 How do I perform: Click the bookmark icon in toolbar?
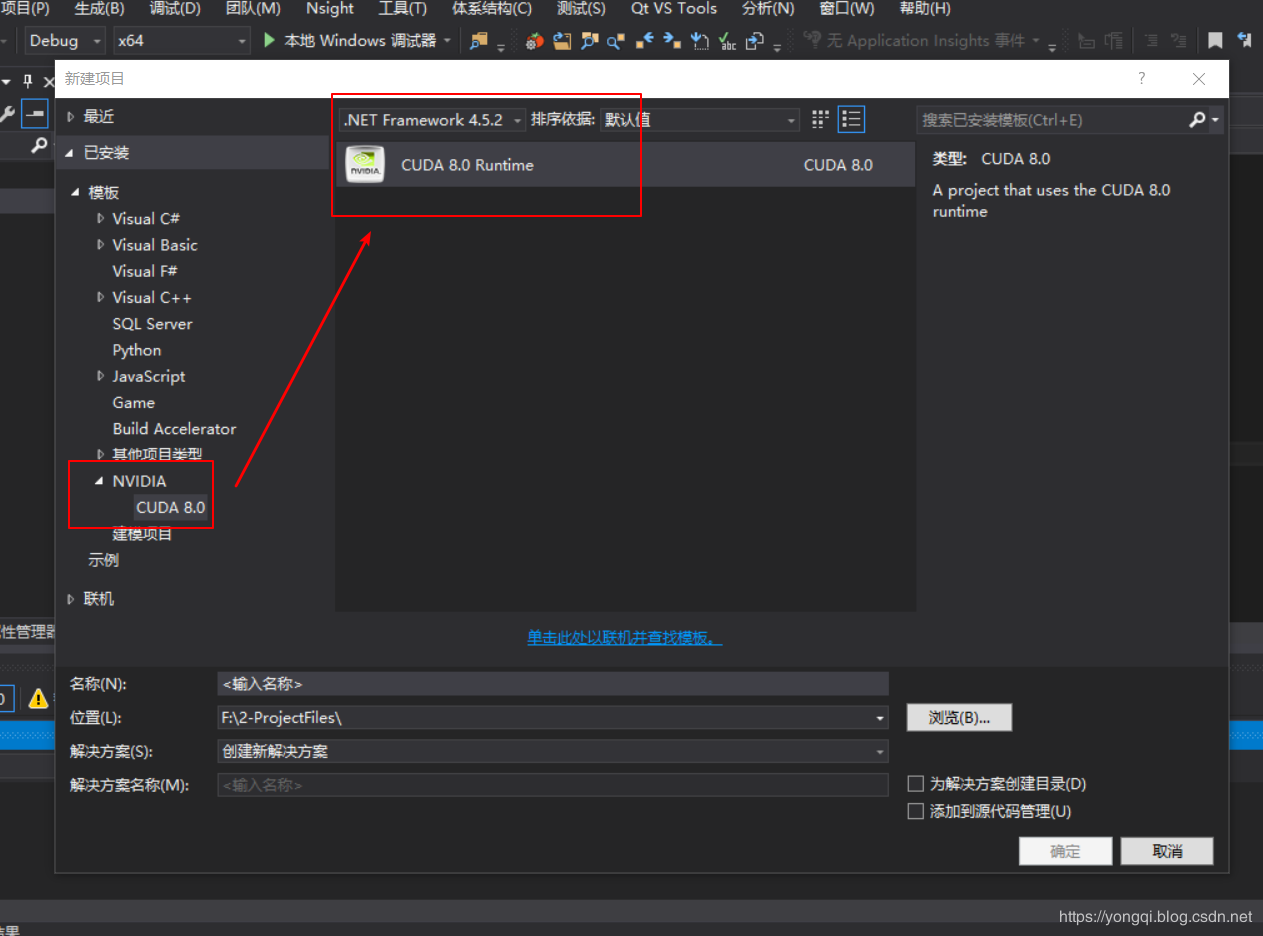1215,41
